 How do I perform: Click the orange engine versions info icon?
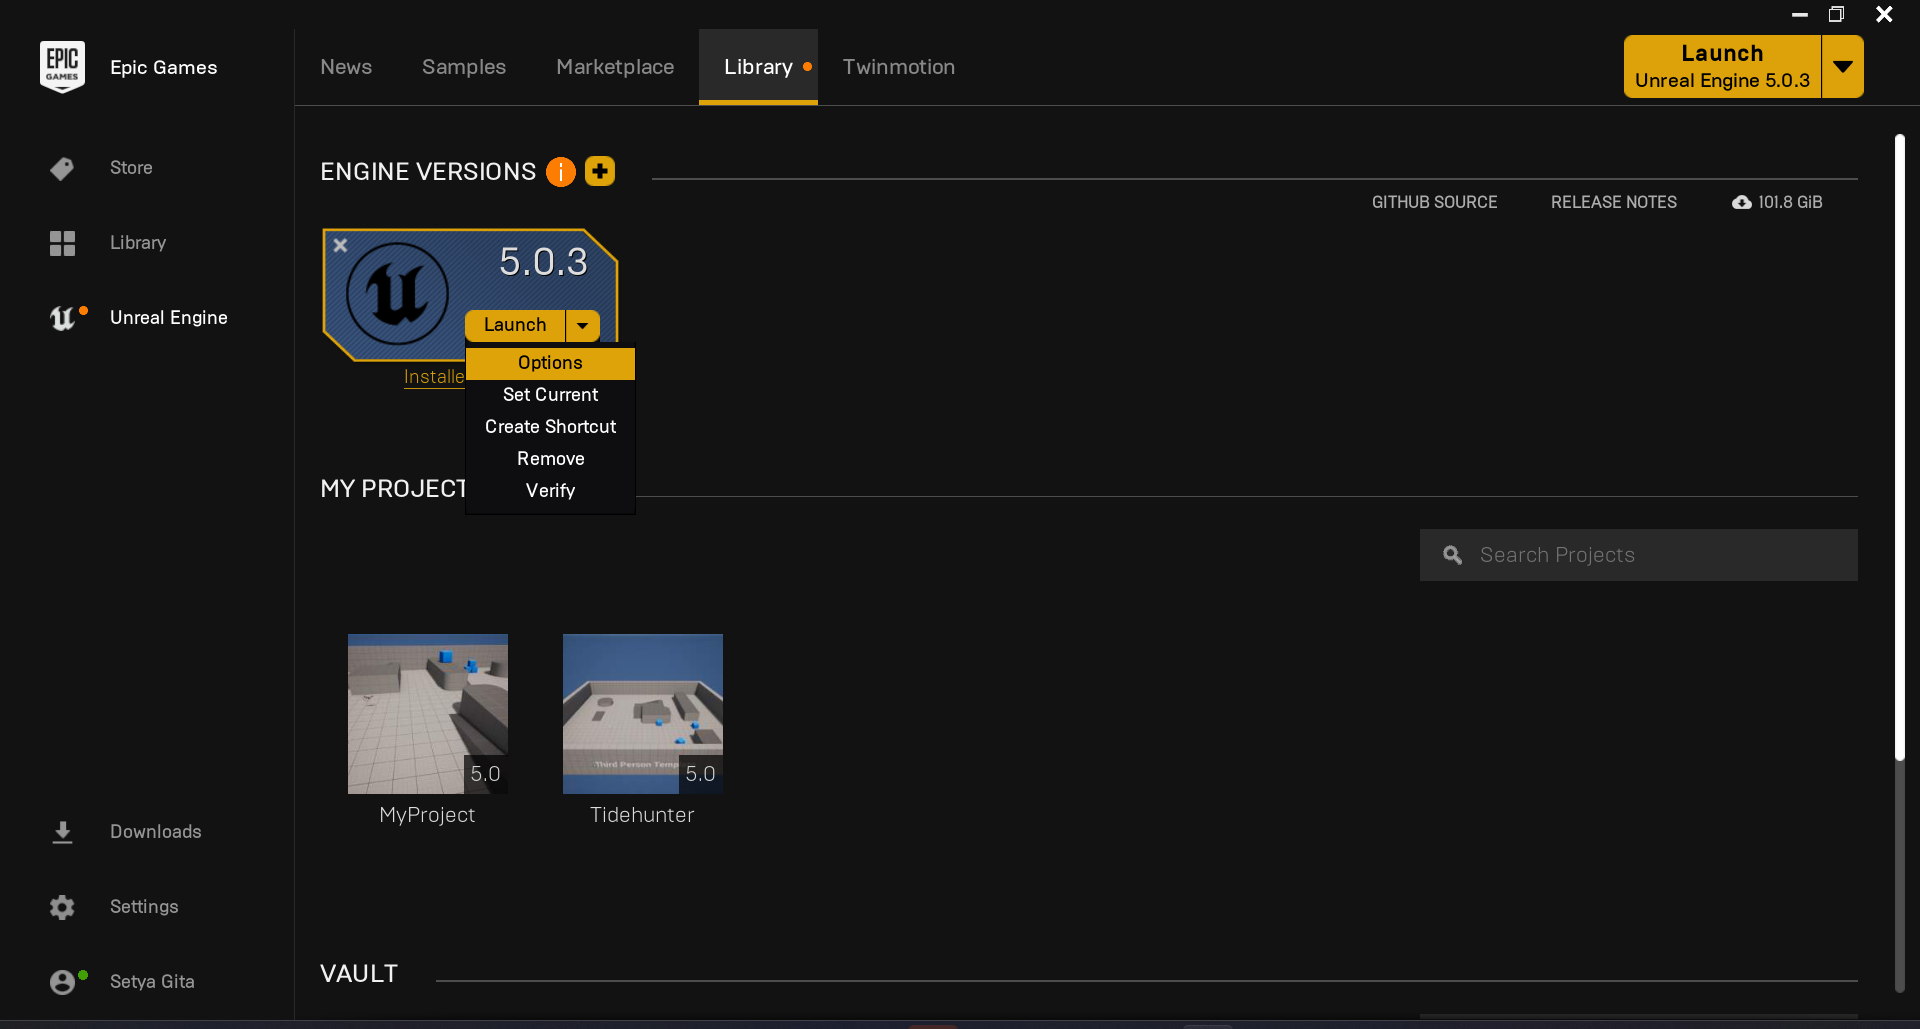[561, 172]
